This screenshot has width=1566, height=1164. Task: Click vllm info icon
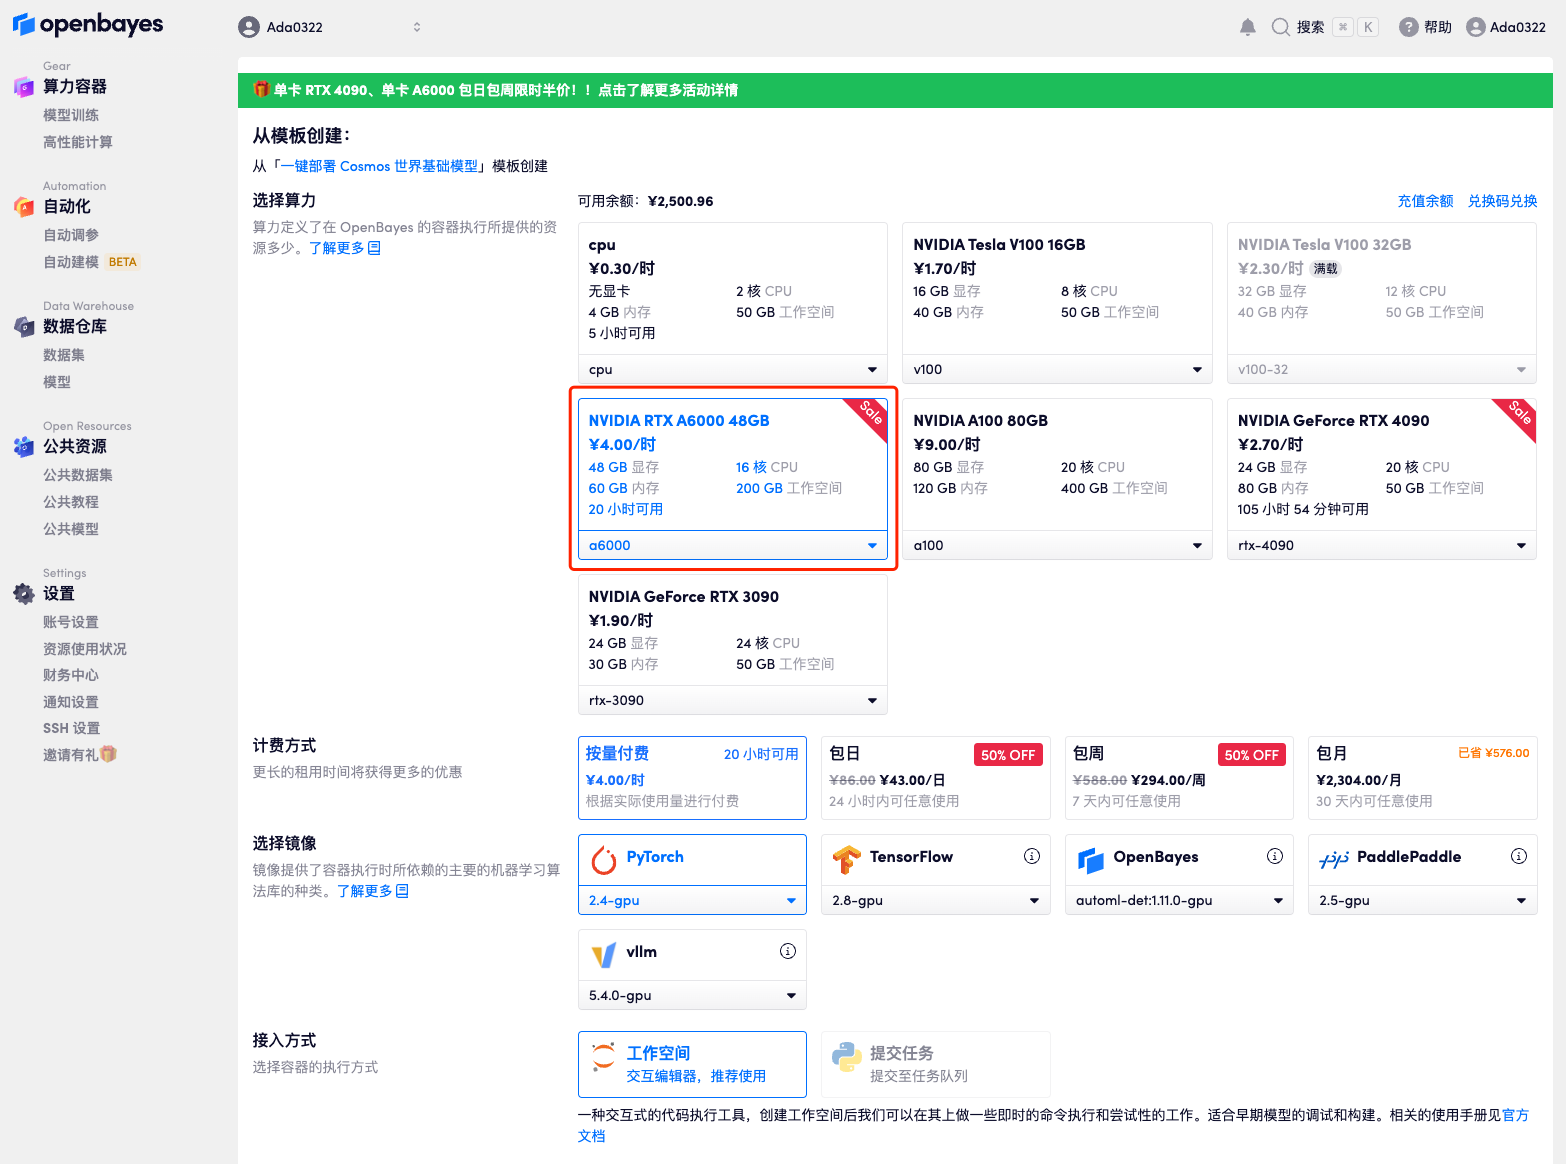[787, 951]
